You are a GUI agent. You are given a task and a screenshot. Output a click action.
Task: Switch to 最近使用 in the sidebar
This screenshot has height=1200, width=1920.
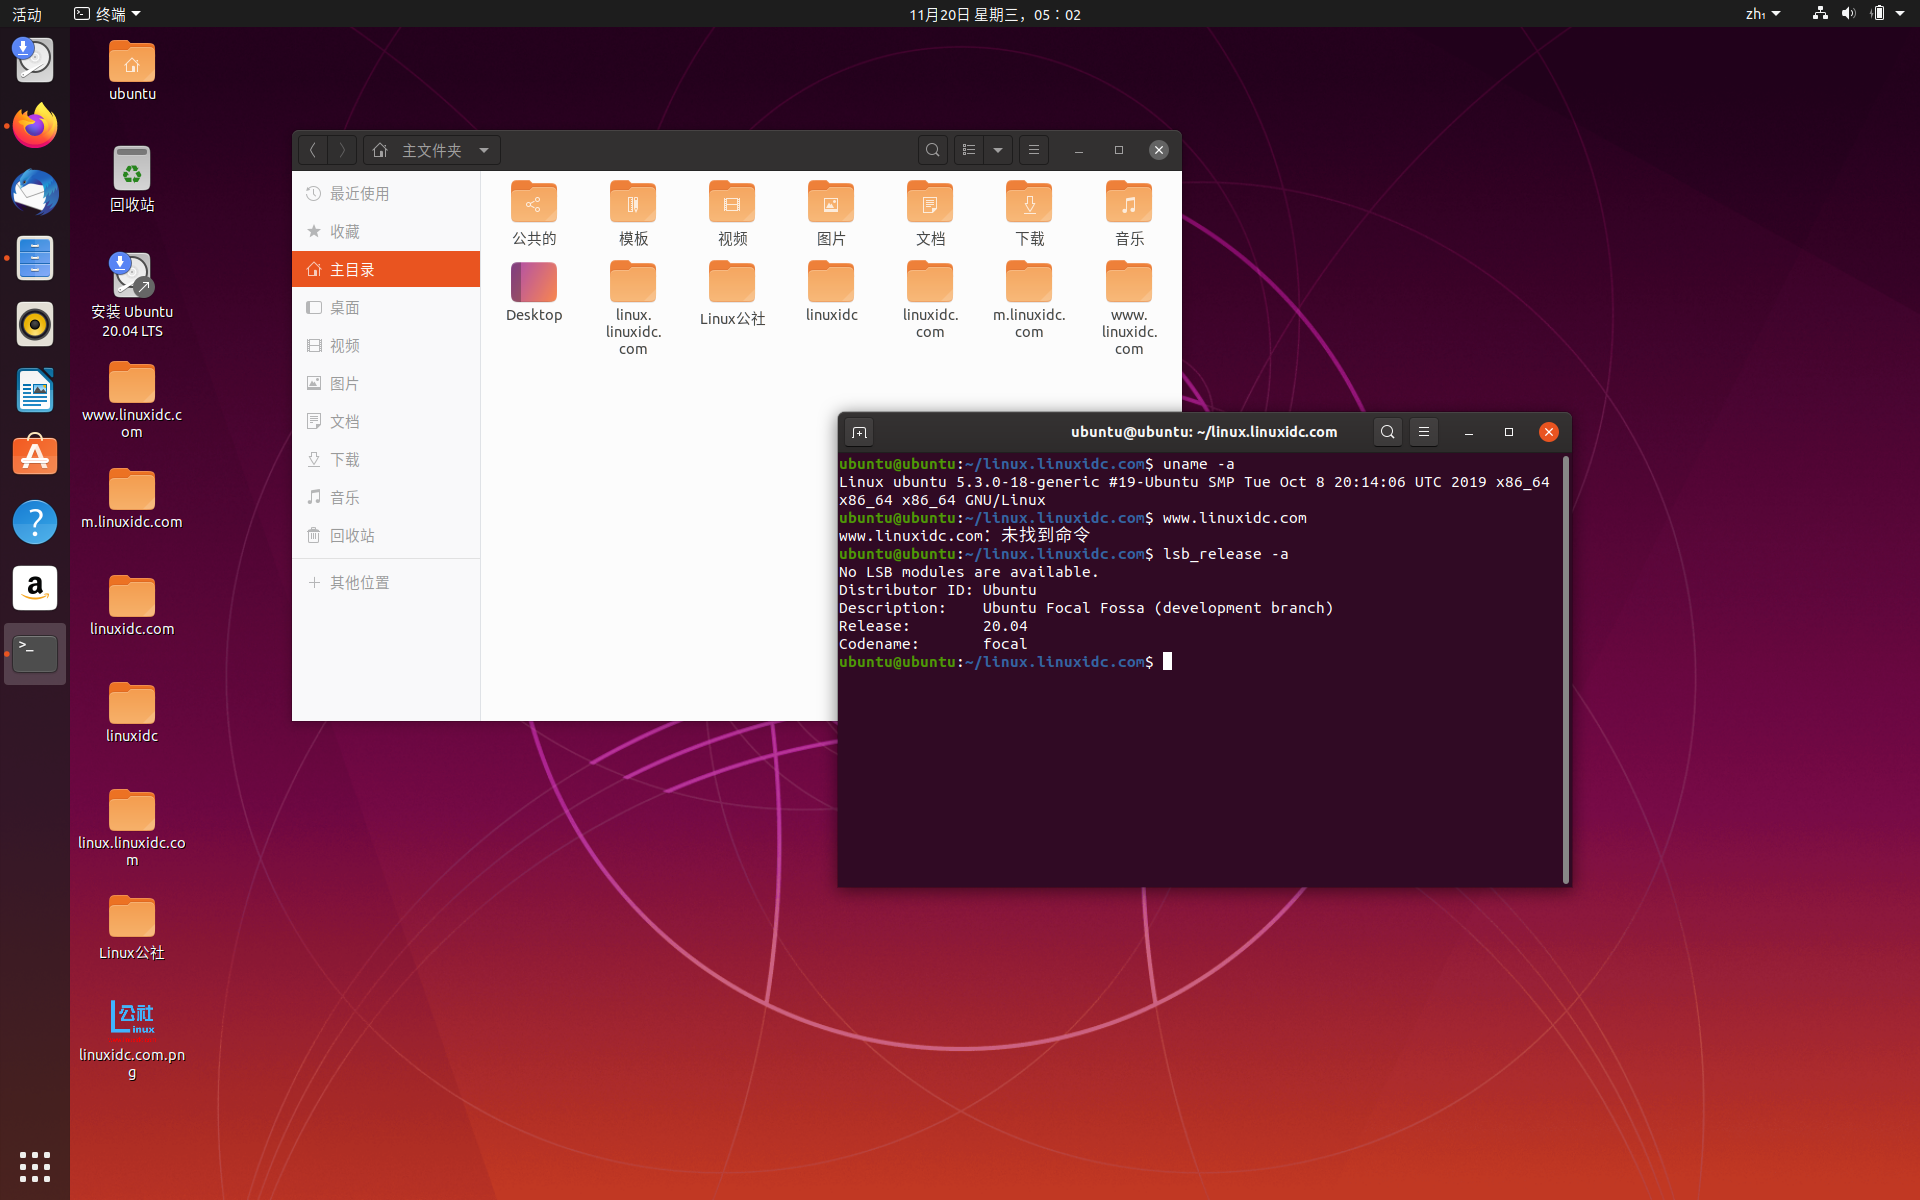pos(361,193)
